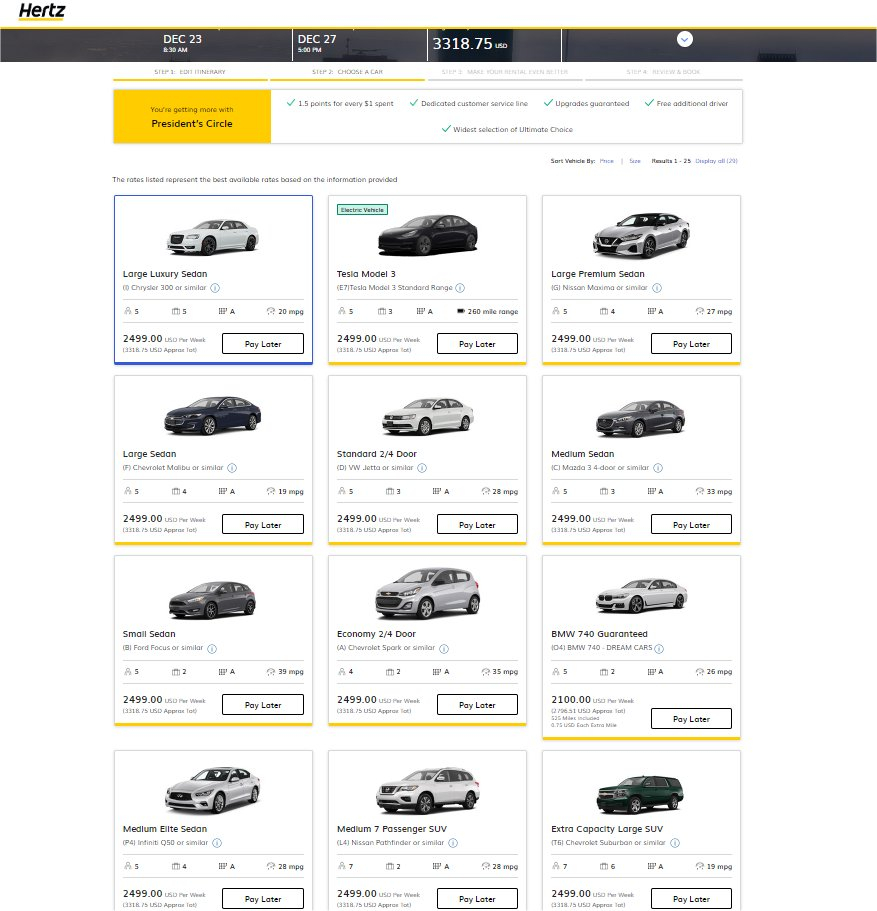Open Step 4 Review & Book tab

tap(663, 72)
